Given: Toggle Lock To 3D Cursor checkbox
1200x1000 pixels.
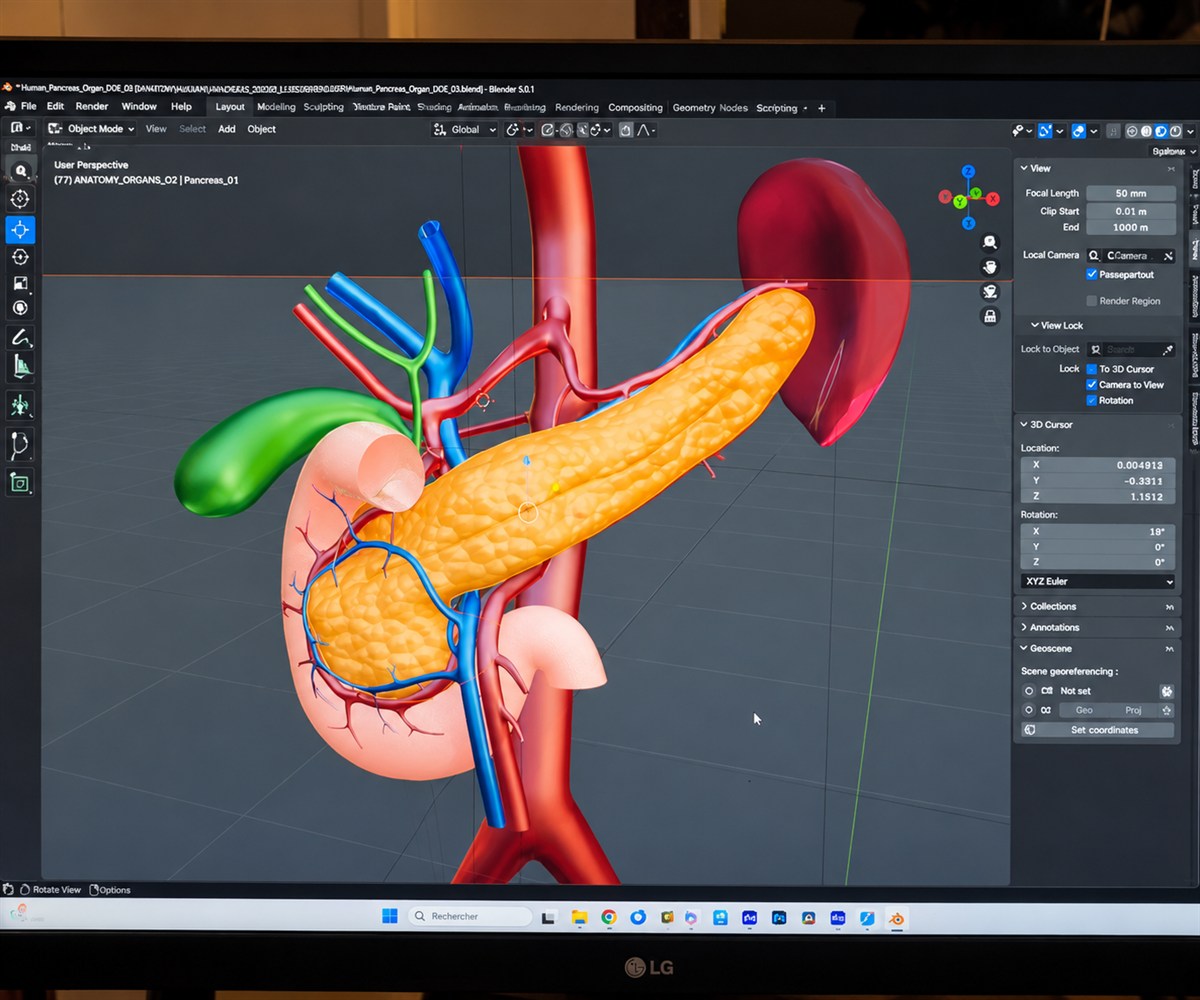Looking at the screenshot, I should click(x=1092, y=369).
